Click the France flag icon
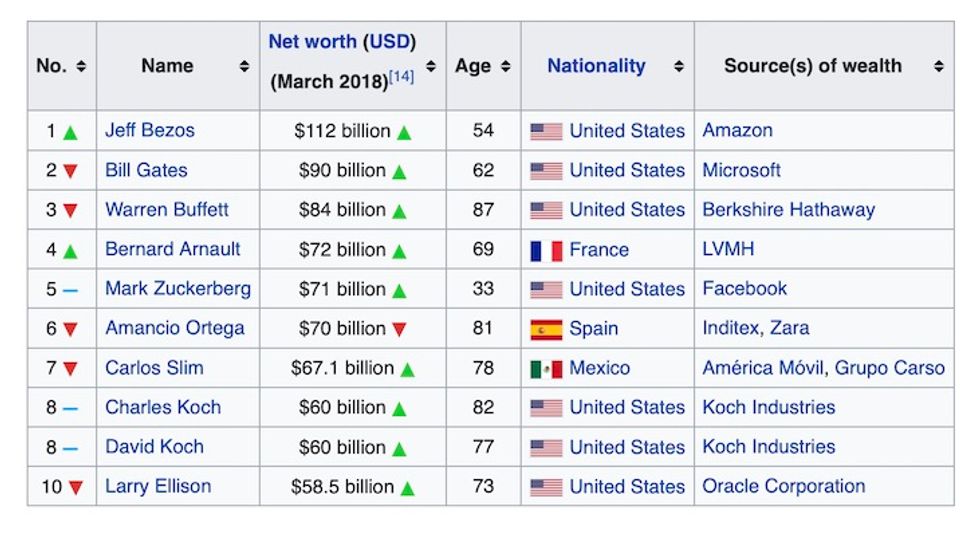Screen dimensions: 980x536 coord(546,250)
